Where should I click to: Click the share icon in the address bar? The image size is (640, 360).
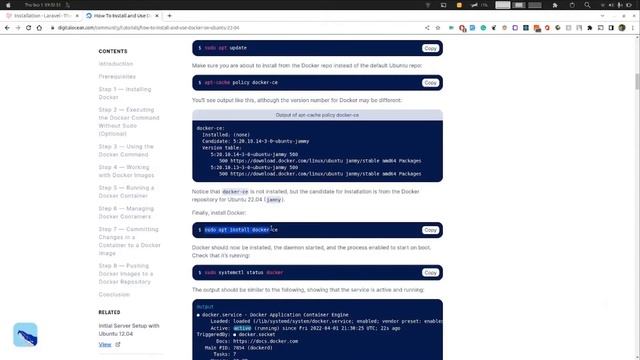coord(427,28)
